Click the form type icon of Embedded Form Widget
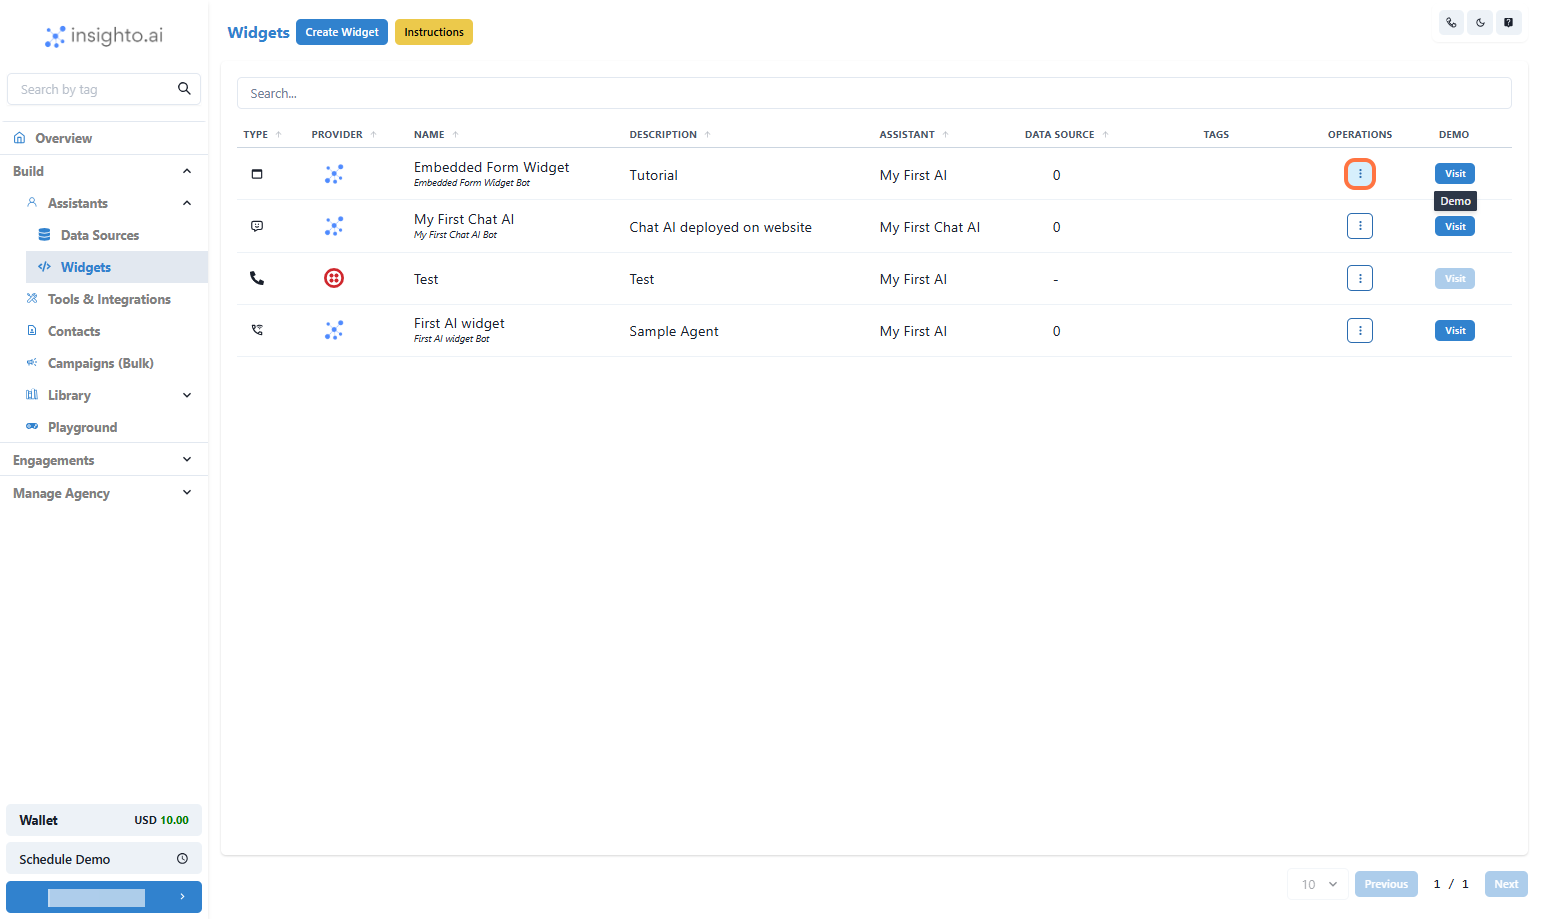1541x919 pixels. [x=257, y=174]
